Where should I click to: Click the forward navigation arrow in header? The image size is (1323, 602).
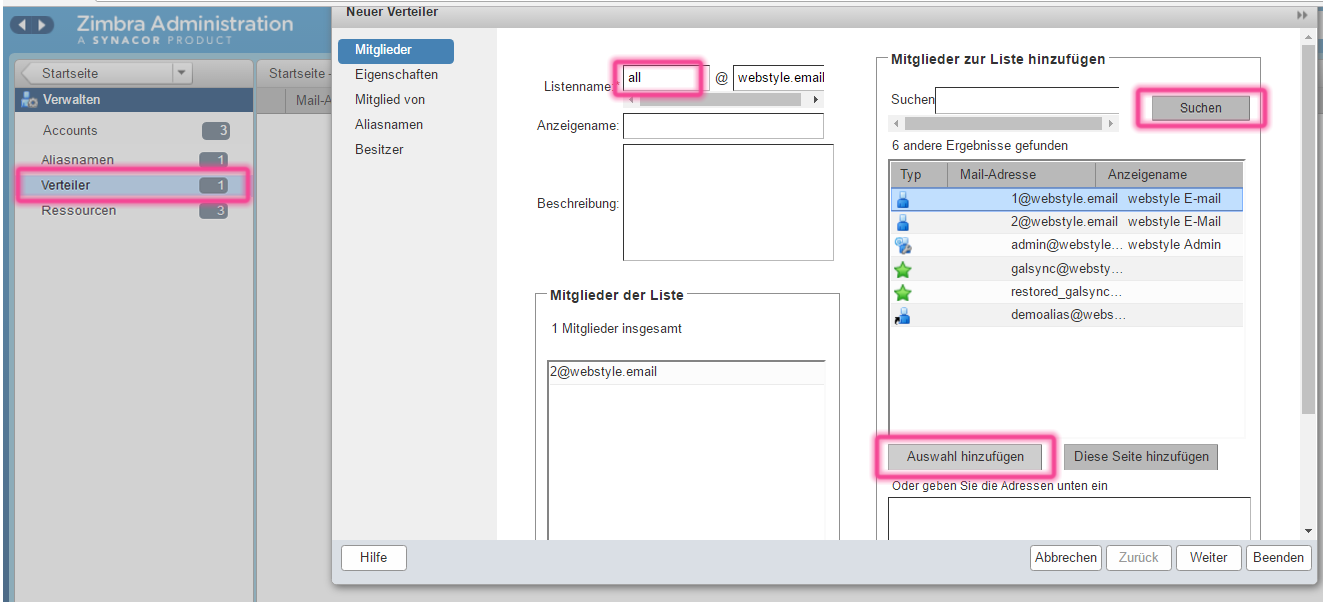coord(43,25)
